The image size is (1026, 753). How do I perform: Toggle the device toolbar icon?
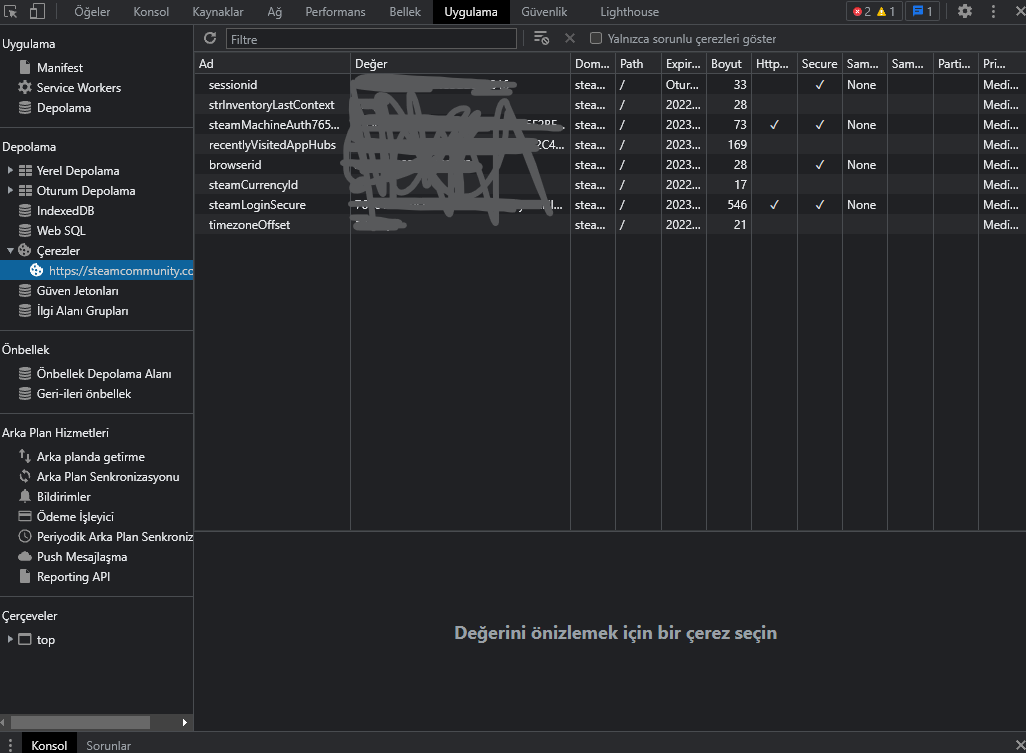(36, 12)
